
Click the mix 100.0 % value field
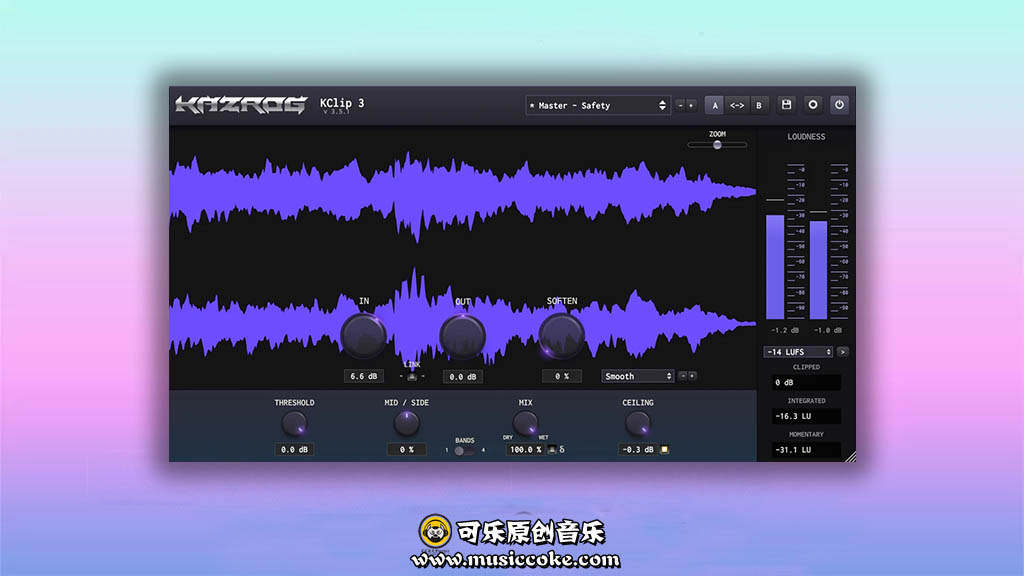[x=526, y=449]
